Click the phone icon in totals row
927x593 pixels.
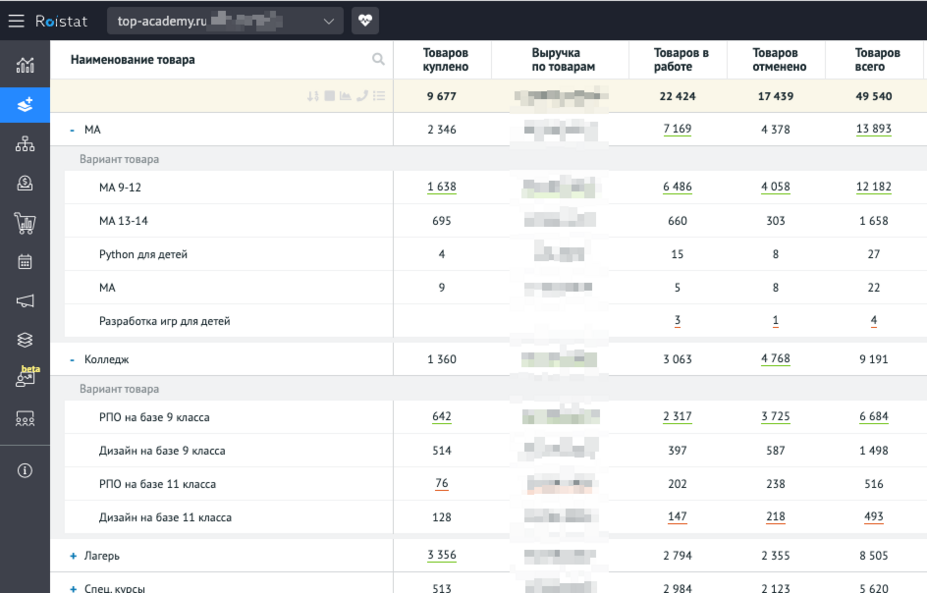click(x=362, y=96)
